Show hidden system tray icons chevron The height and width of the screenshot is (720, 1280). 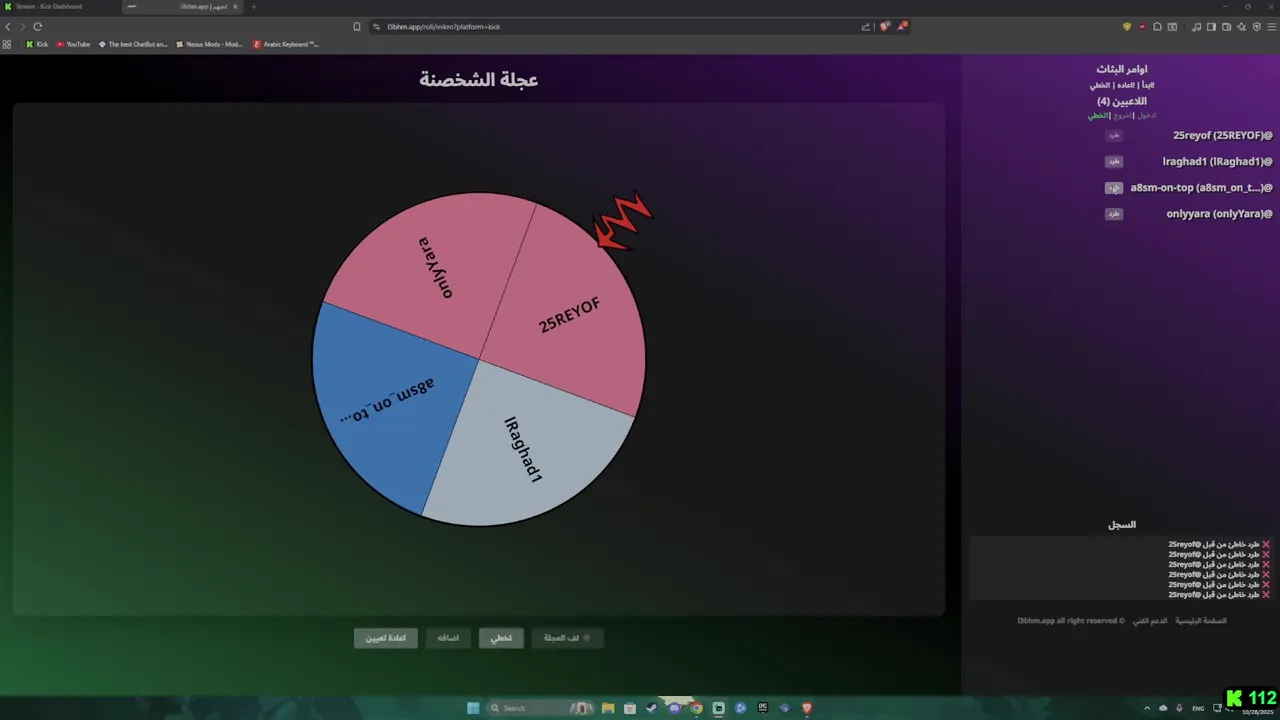1147,708
